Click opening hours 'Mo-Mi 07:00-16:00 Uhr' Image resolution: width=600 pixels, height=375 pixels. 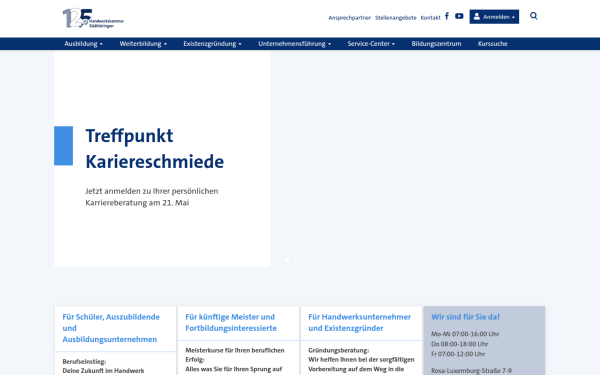point(465,334)
